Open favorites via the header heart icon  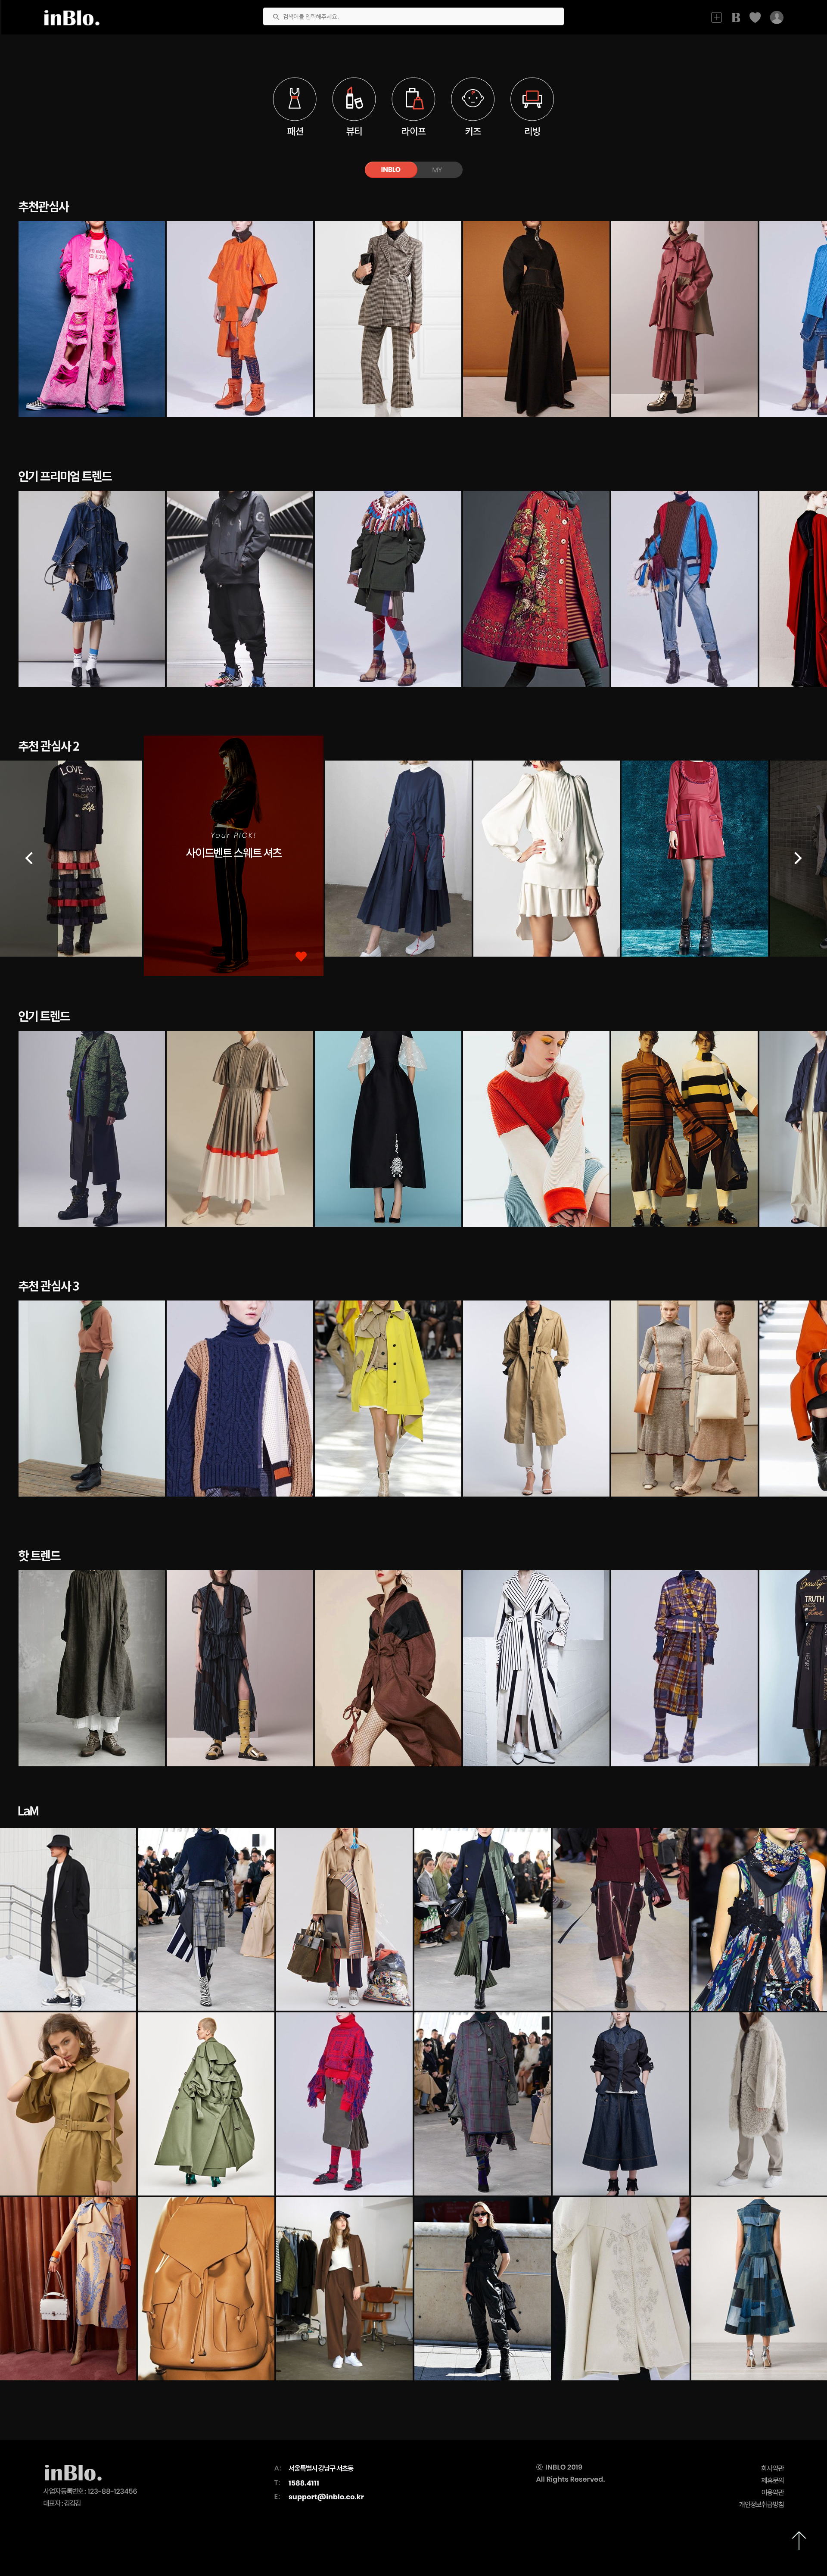pyautogui.click(x=755, y=17)
